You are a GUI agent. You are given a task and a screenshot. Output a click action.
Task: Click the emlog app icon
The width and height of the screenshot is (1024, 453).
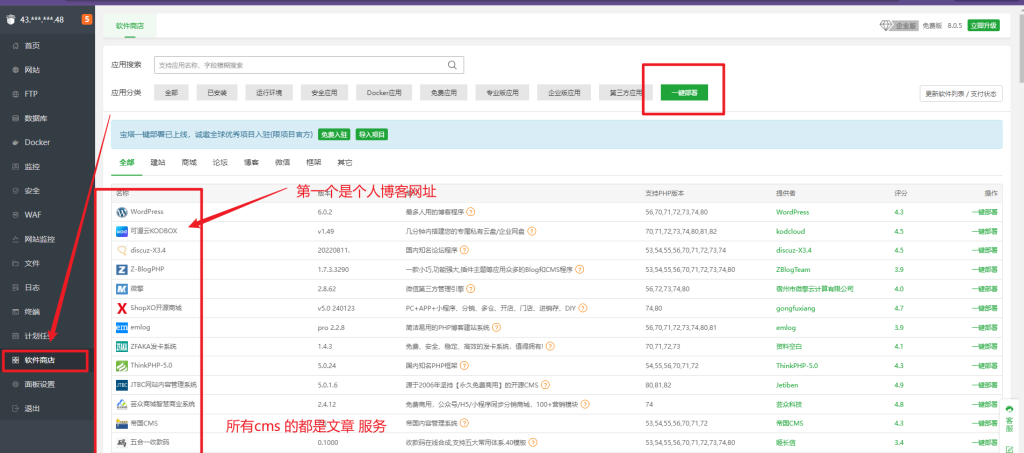122,327
